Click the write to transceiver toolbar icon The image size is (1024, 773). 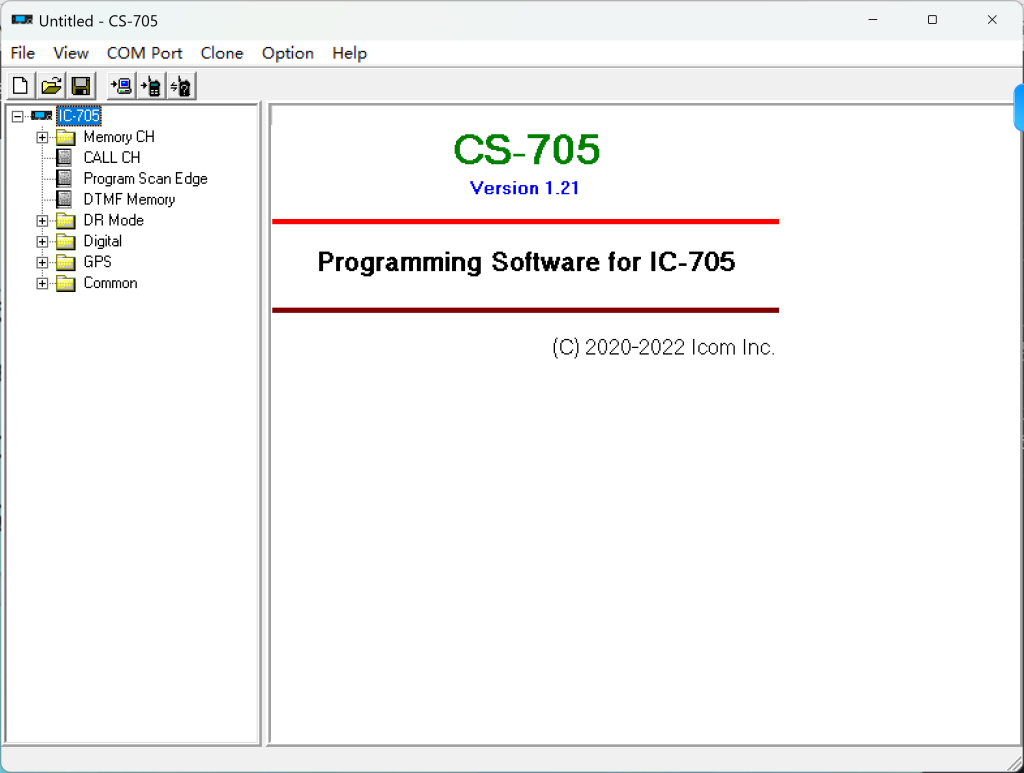(152, 86)
